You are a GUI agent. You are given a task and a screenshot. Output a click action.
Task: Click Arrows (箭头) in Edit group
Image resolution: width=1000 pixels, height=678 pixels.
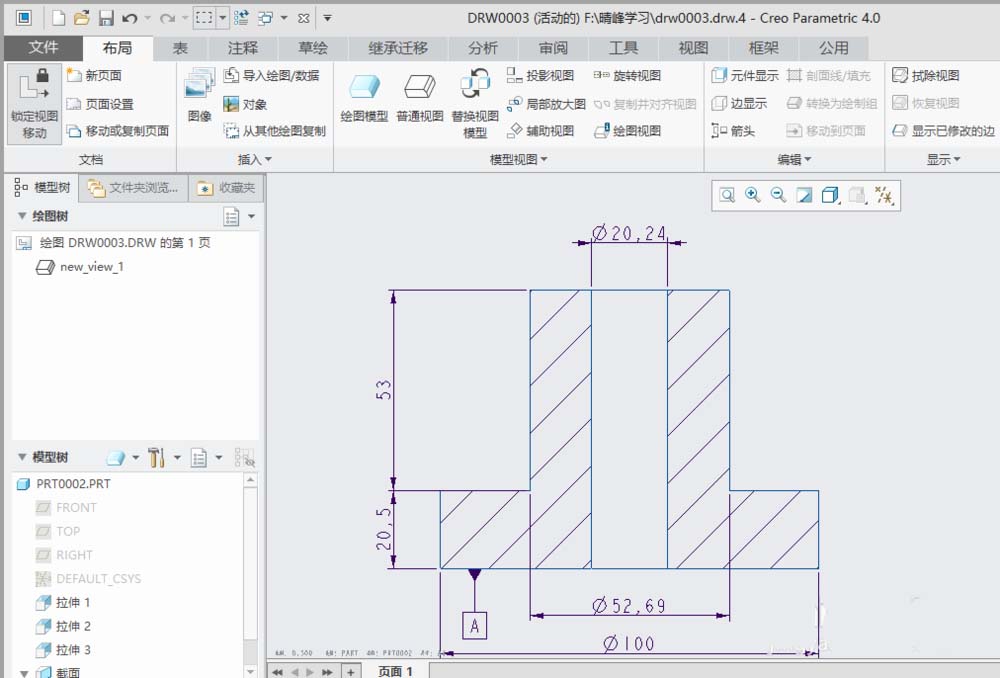point(733,131)
